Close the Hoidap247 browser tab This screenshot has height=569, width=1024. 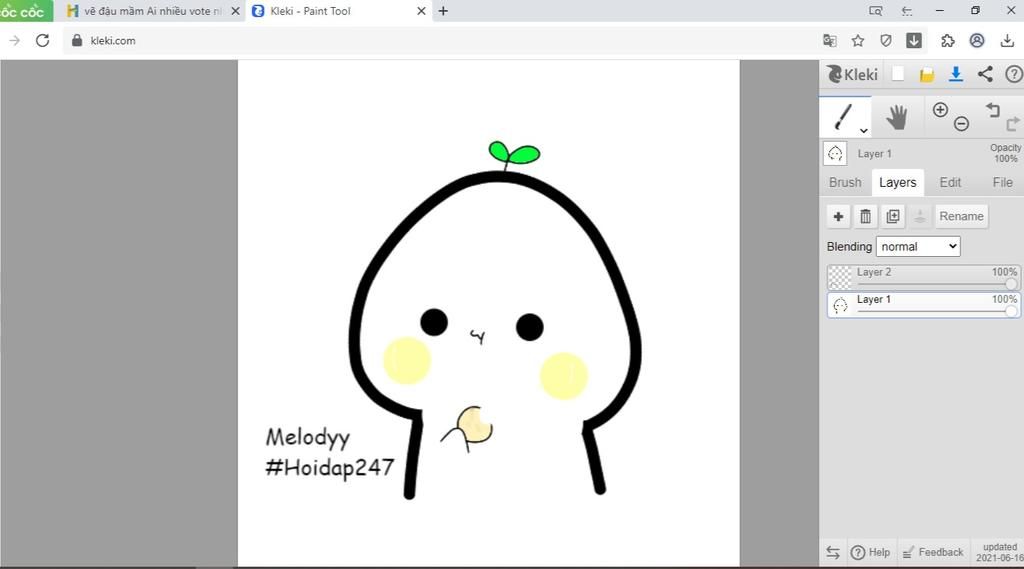click(235, 11)
